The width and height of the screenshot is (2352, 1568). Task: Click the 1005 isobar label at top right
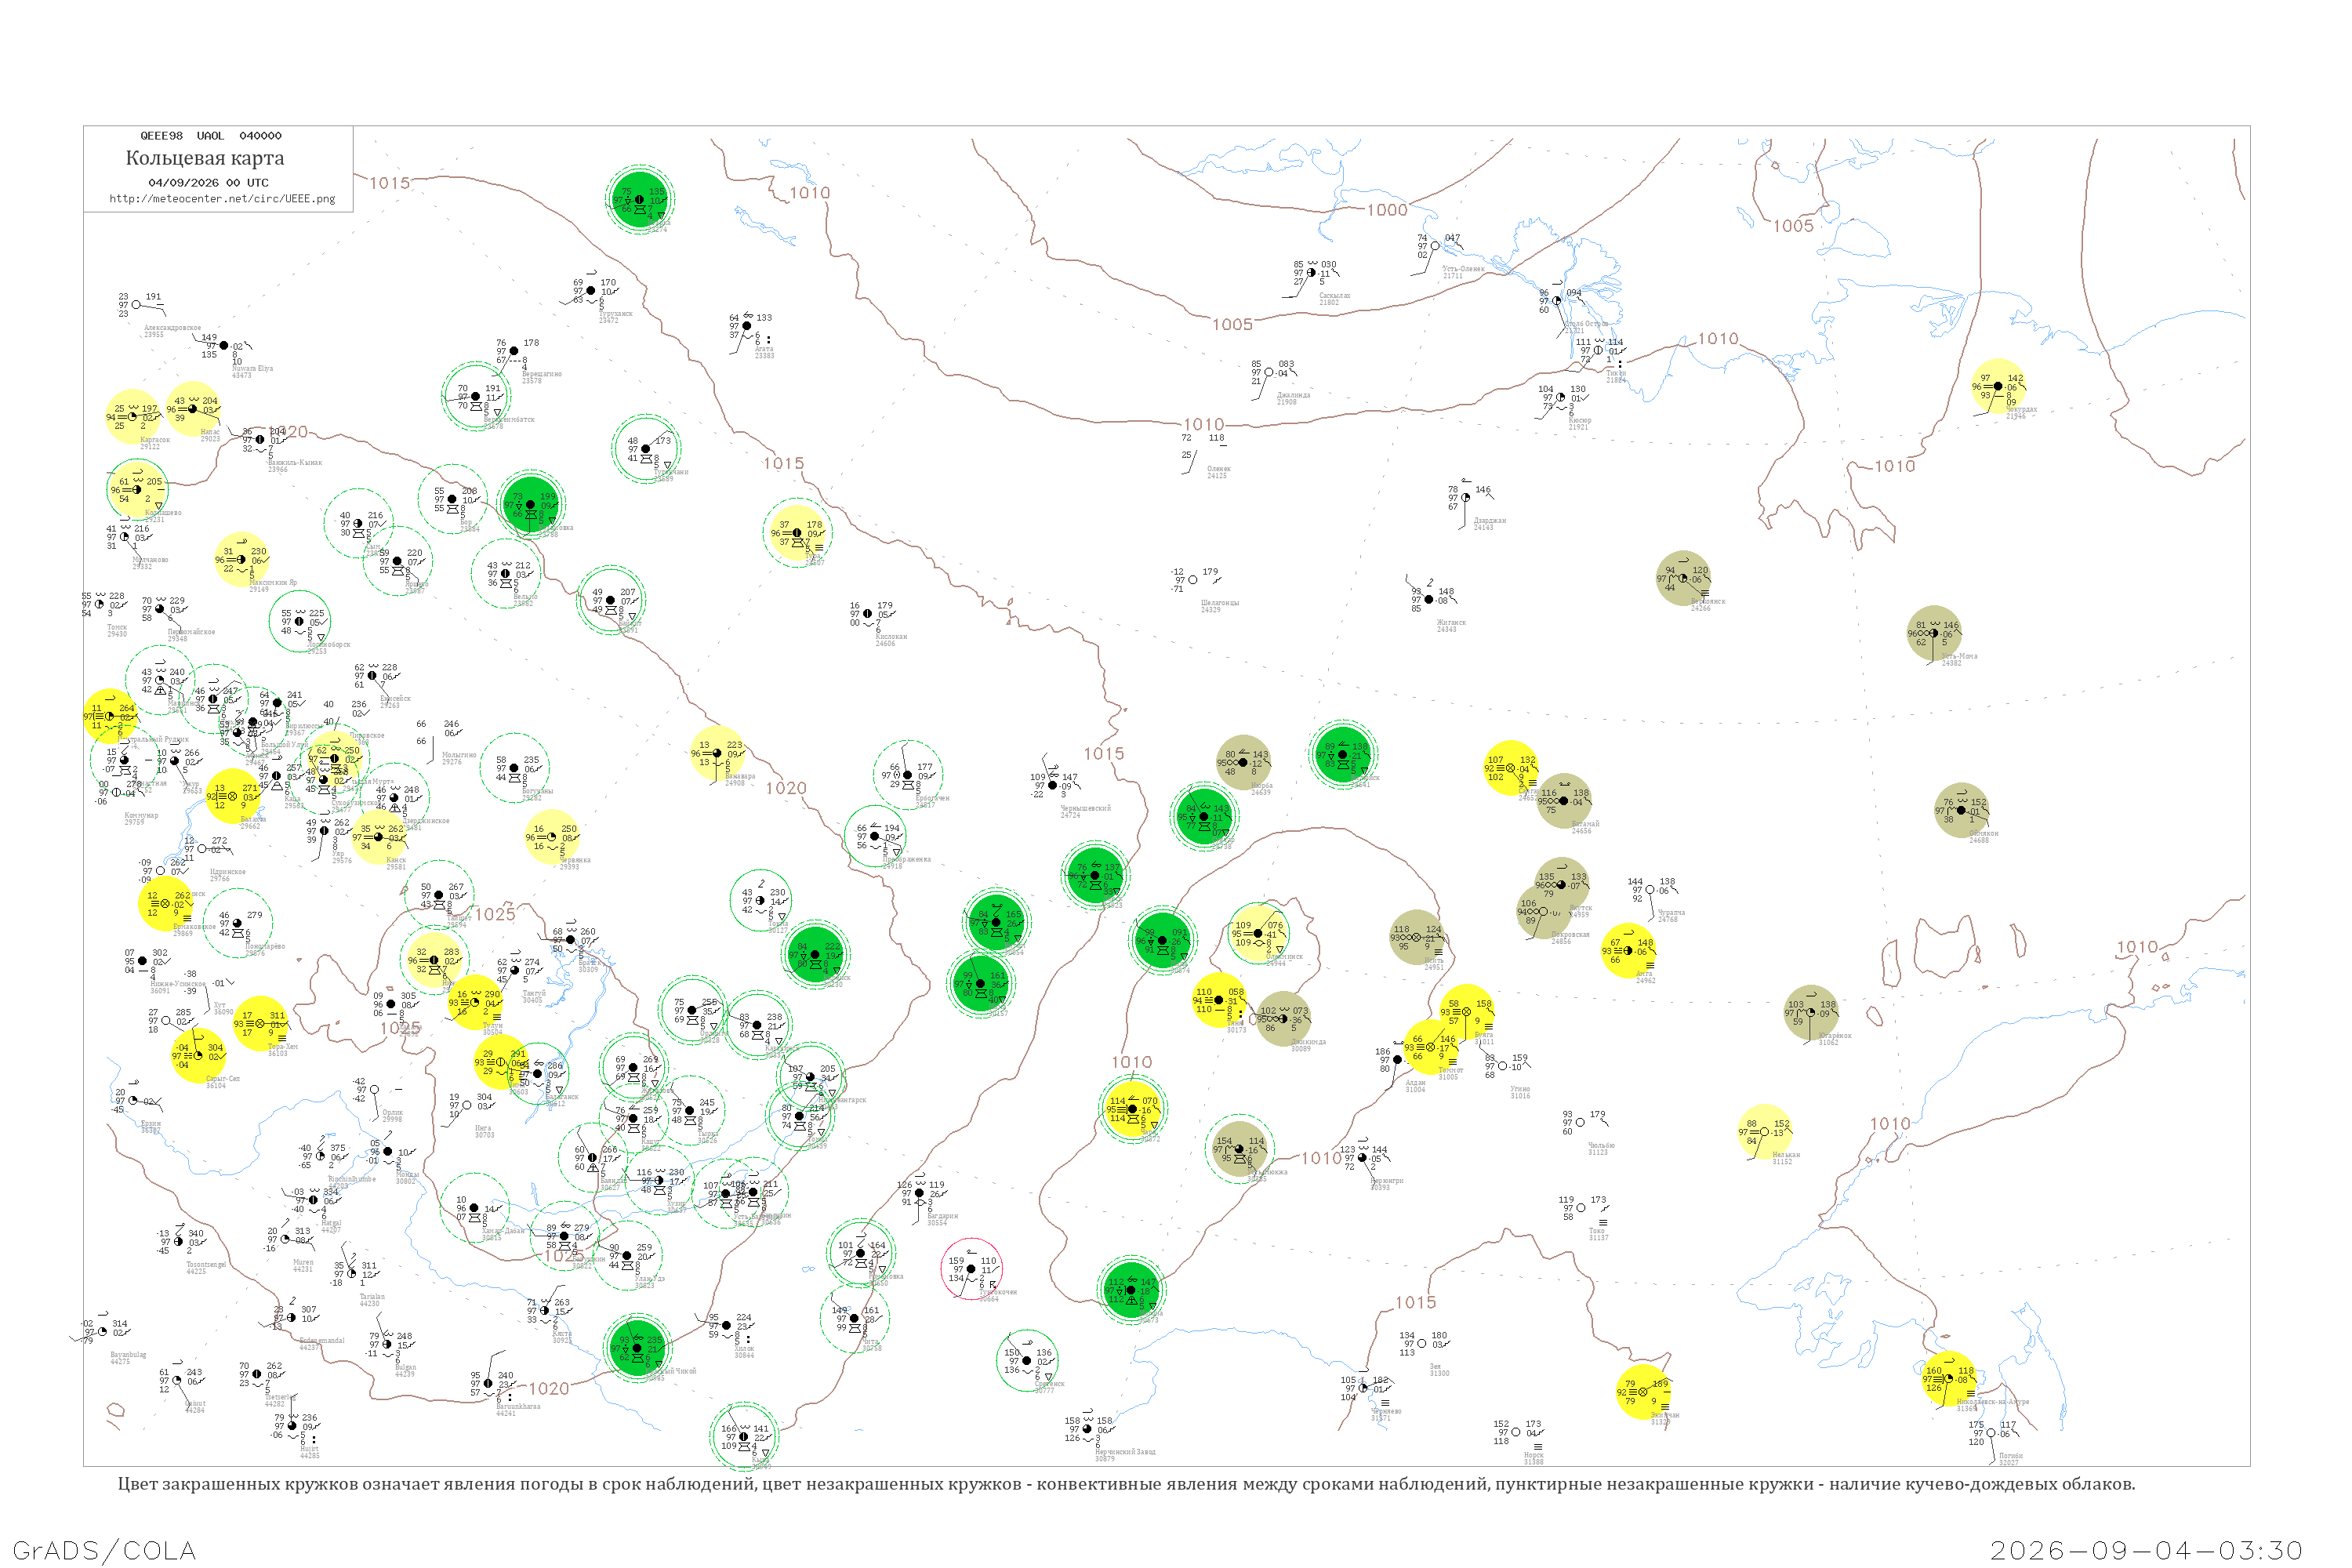[1793, 226]
